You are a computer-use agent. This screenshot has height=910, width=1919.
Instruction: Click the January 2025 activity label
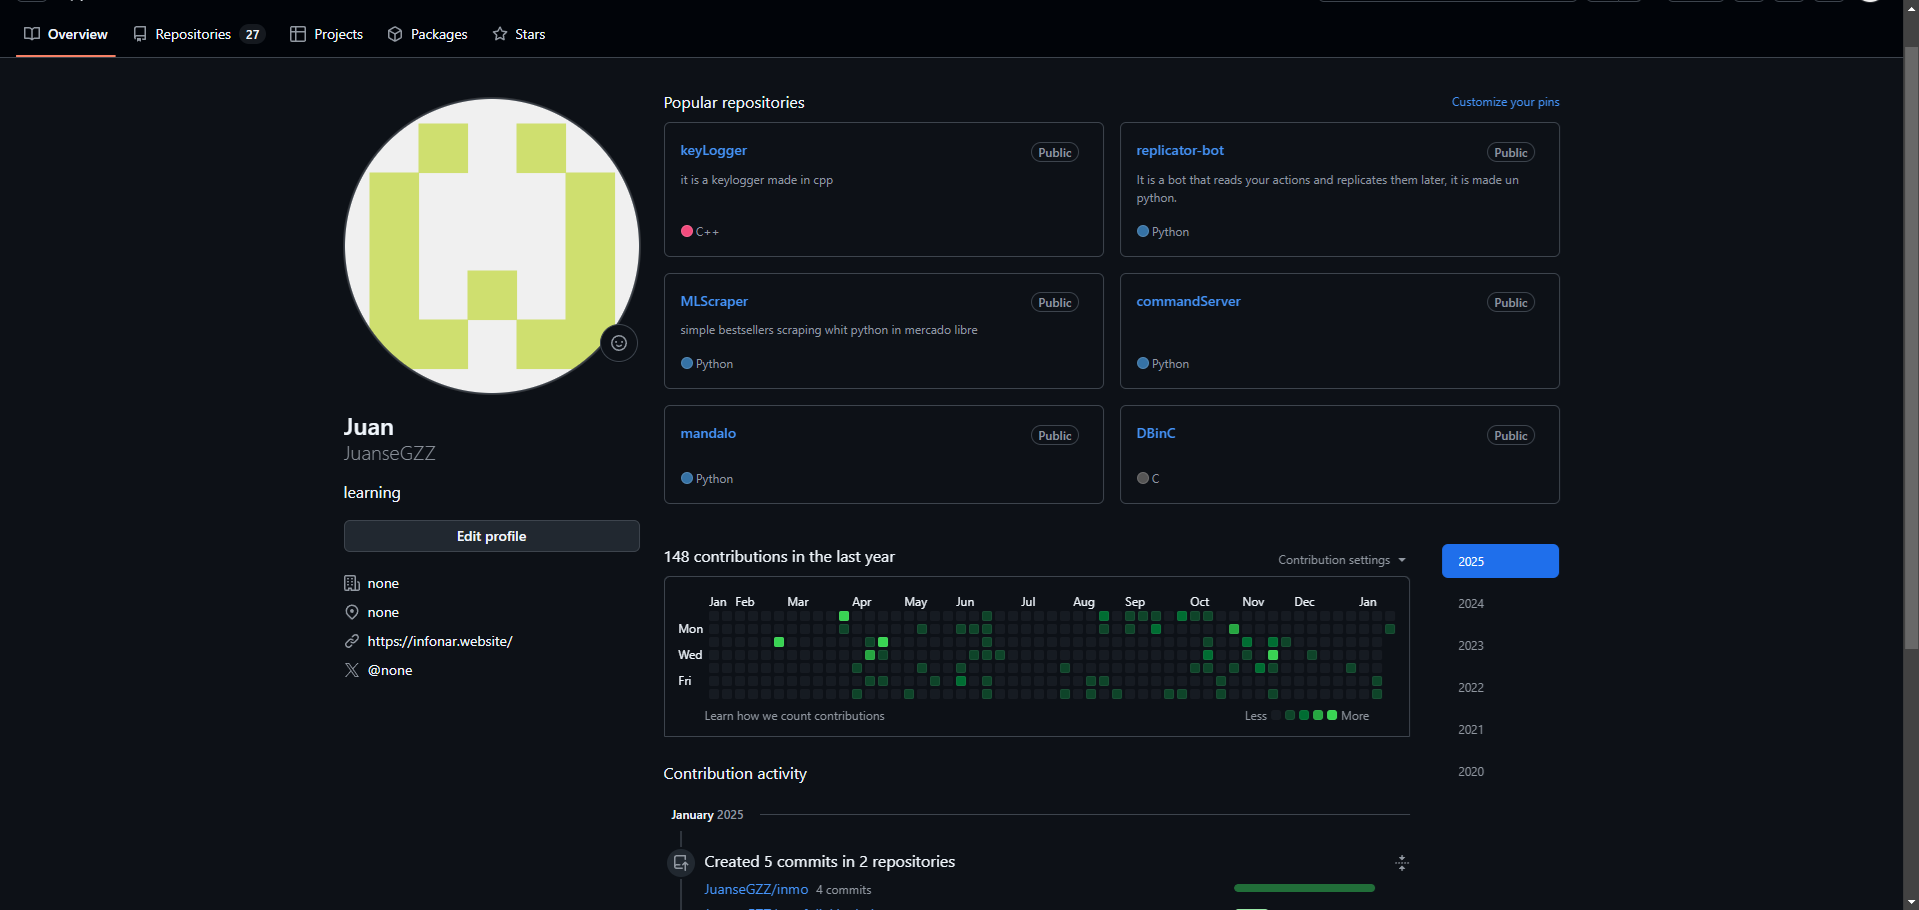pos(707,815)
